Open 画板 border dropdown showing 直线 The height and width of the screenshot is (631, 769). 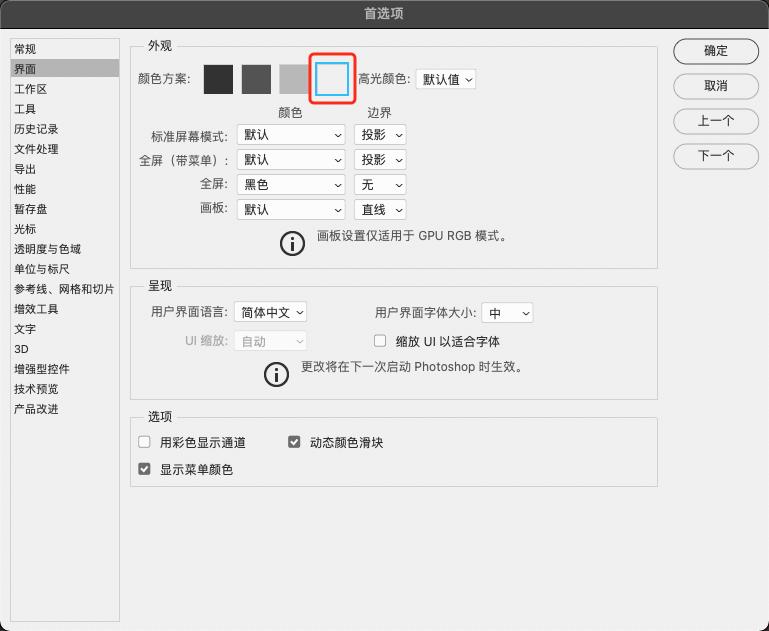[x=380, y=210]
